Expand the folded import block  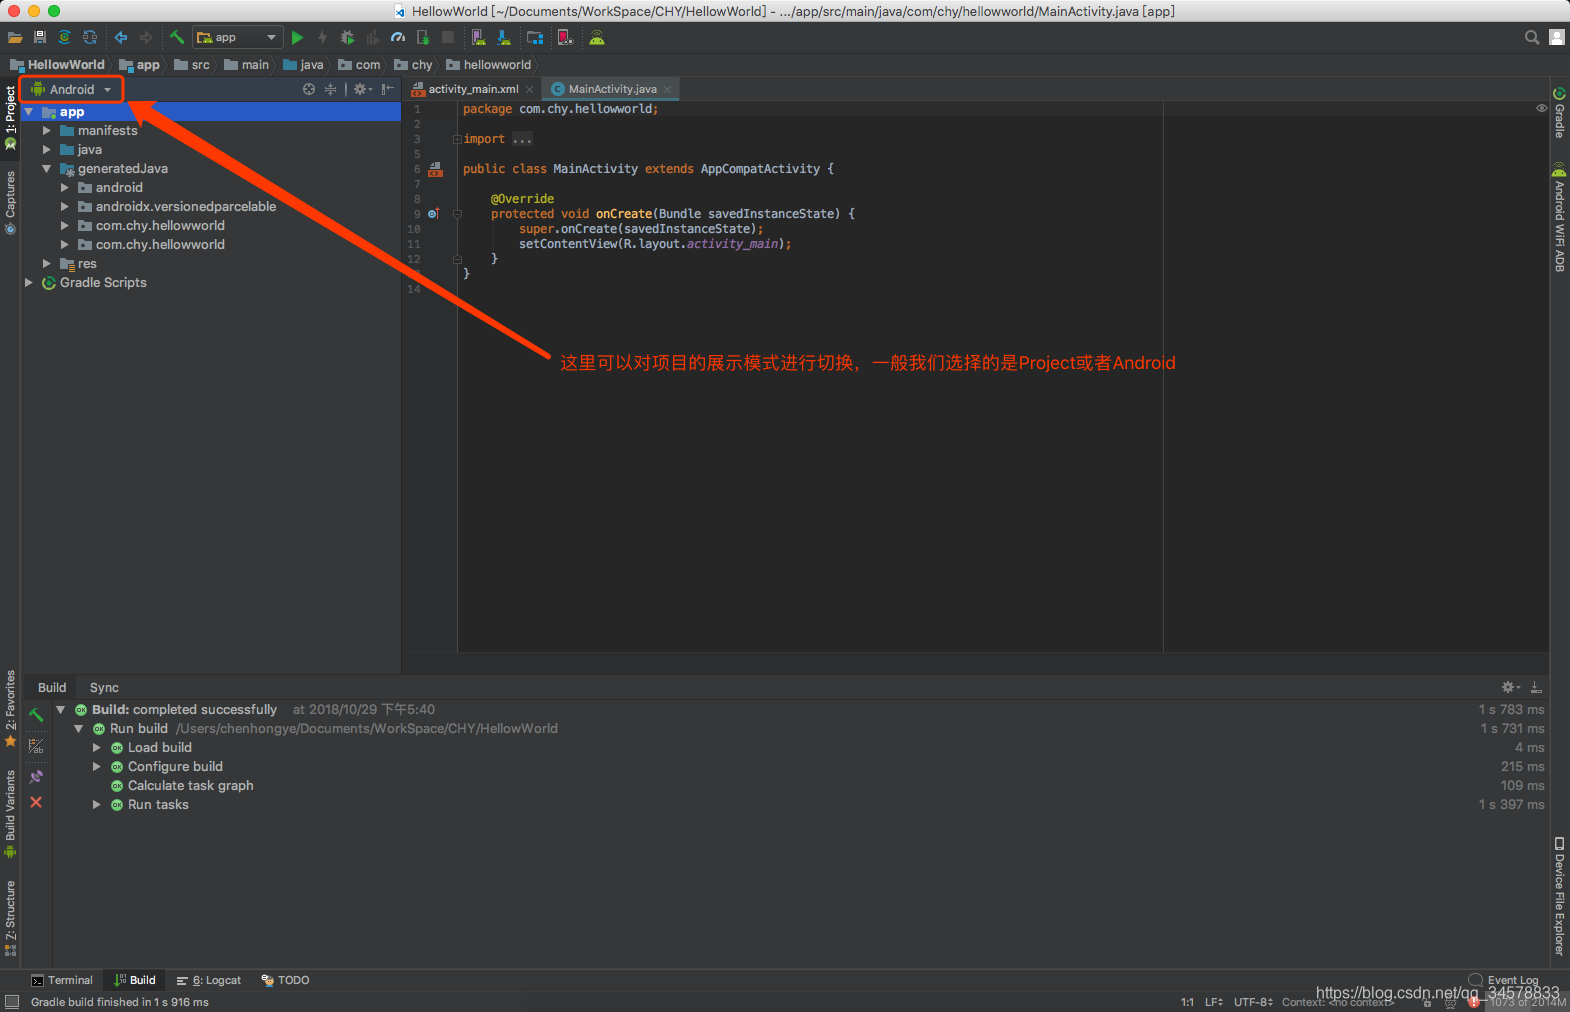coord(457,139)
